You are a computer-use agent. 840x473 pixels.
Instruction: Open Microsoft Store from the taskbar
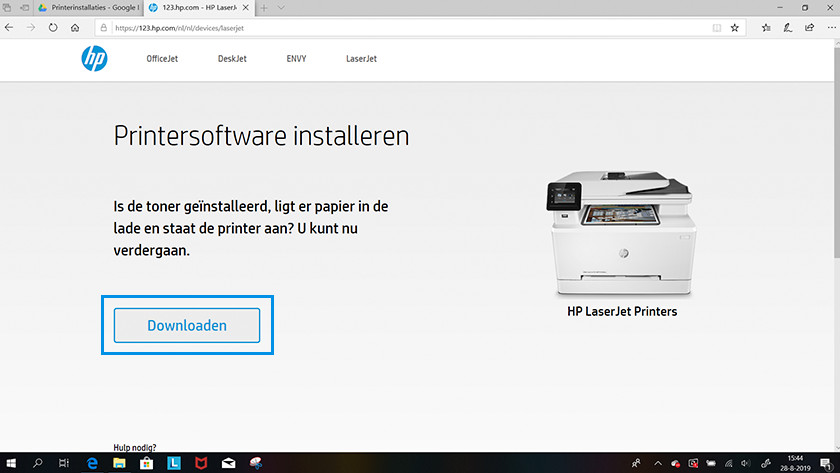point(145,463)
